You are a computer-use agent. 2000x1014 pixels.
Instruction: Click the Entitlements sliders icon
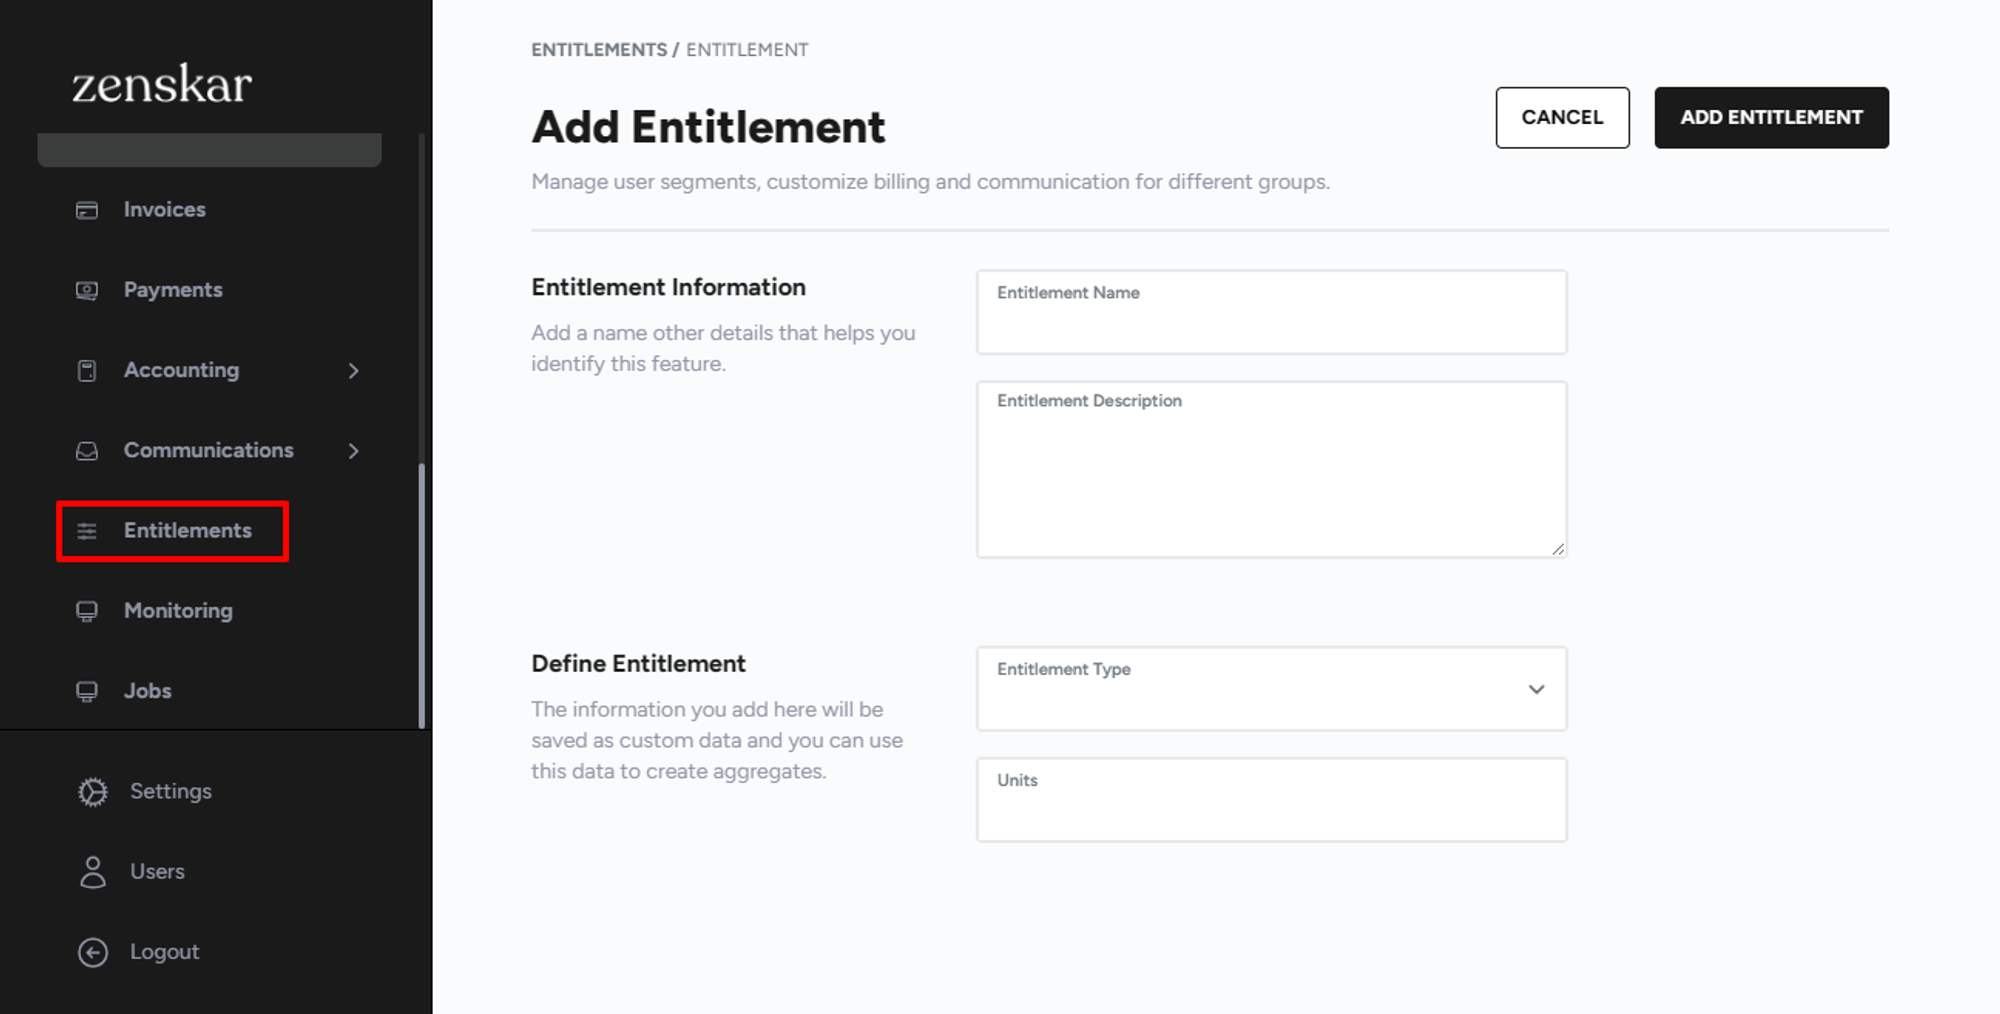click(x=87, y=531)
